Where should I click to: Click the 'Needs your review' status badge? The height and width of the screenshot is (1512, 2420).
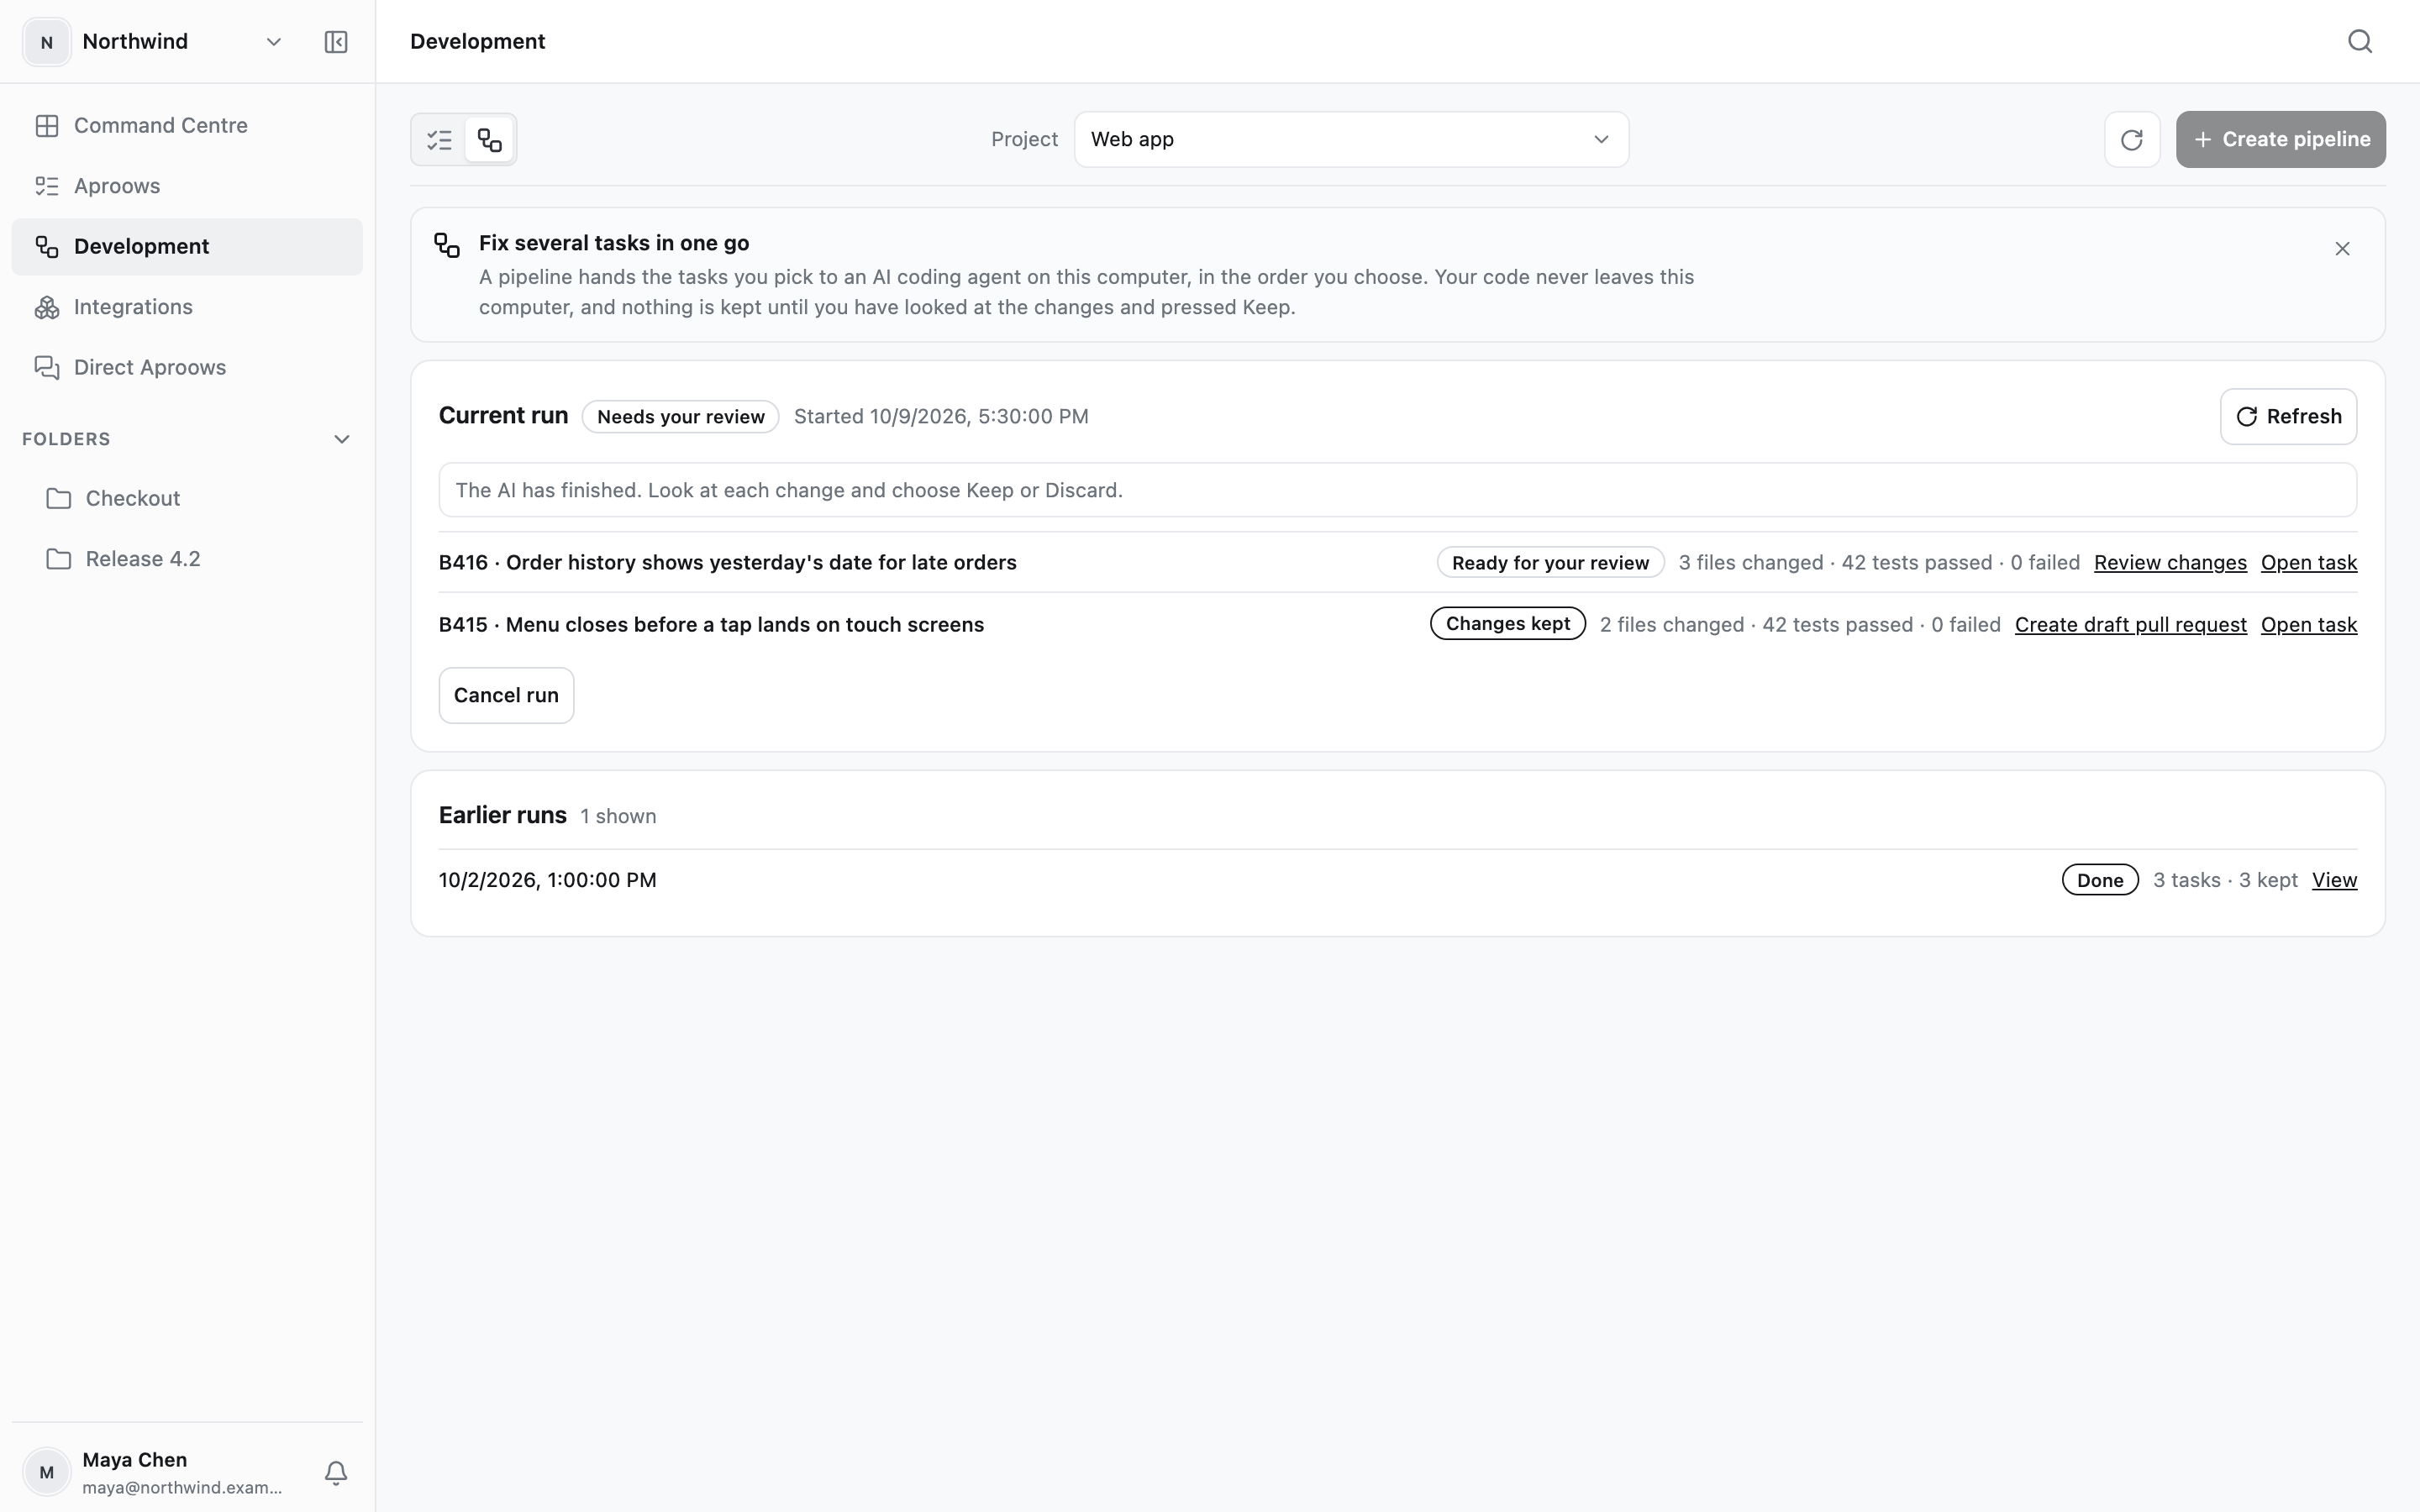680,417
